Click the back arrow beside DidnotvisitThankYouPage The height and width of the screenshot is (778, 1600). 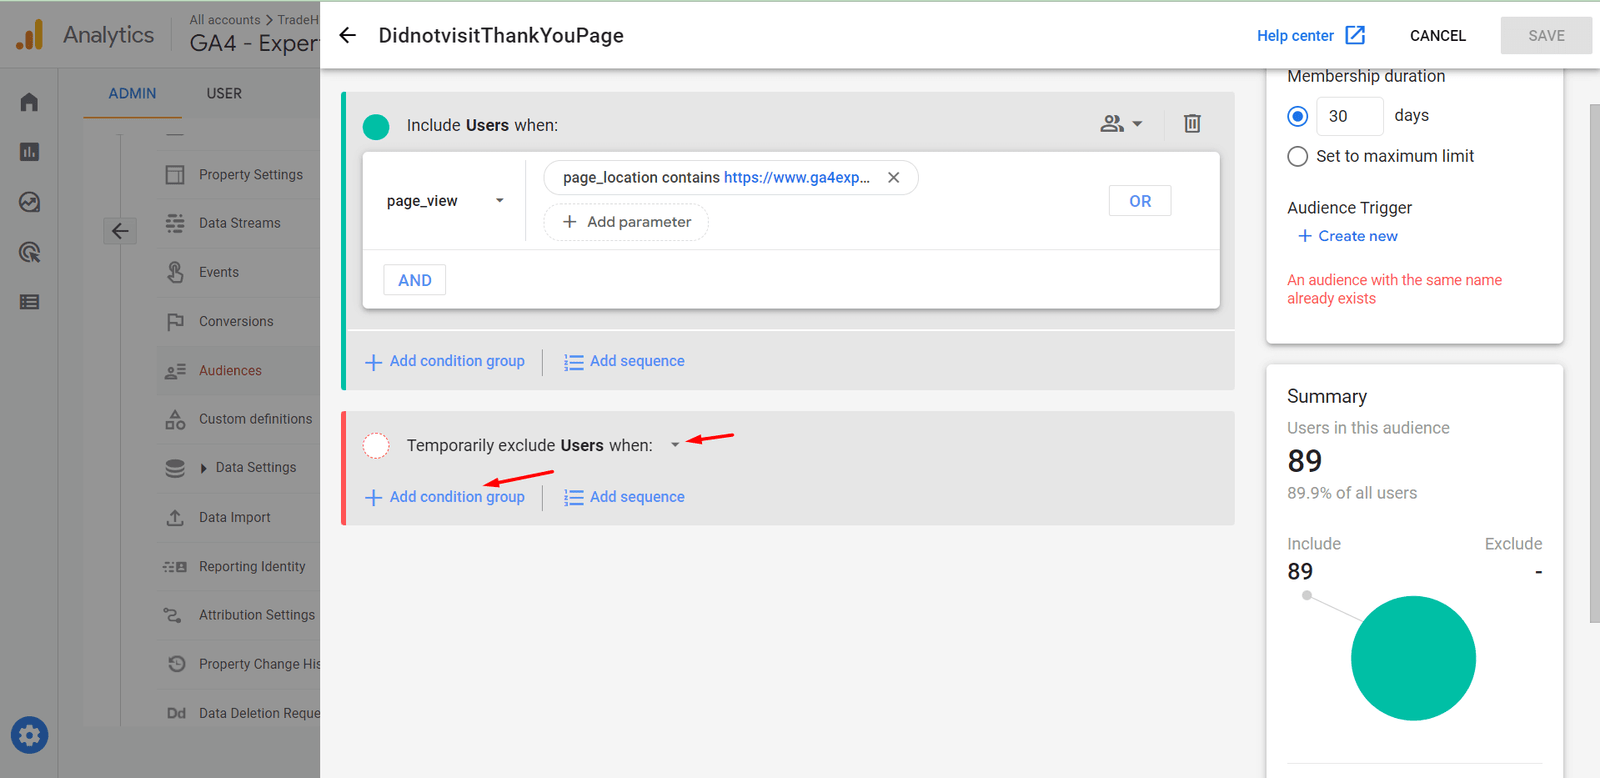[347, 35]
